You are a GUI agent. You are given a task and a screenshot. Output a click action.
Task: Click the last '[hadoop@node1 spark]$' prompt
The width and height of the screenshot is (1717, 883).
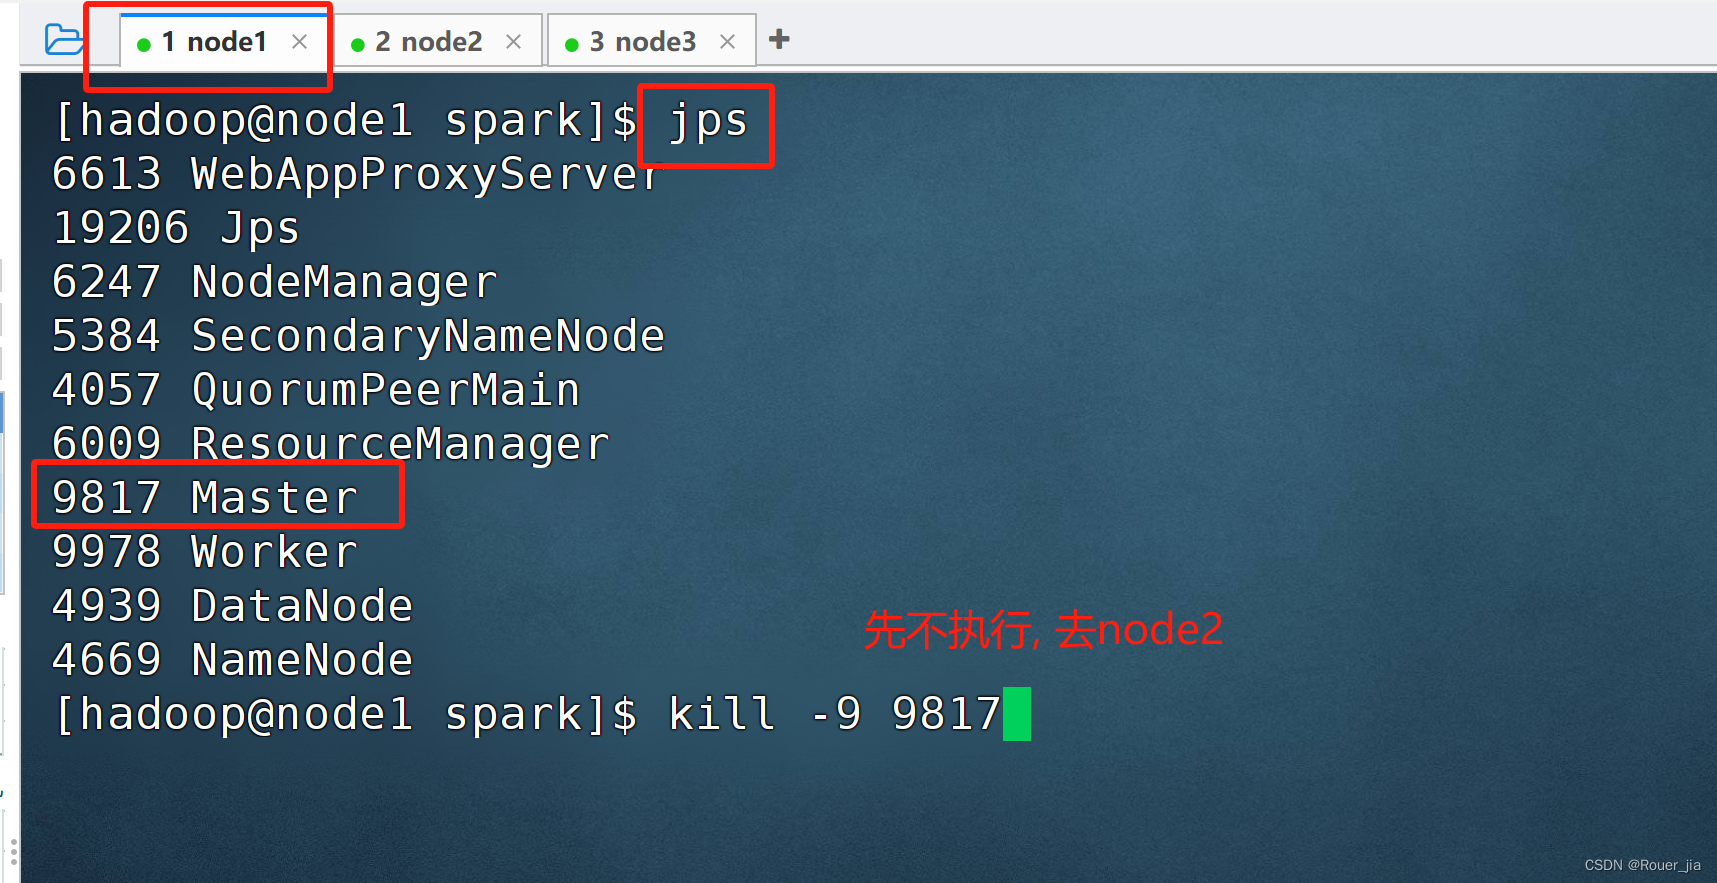pos(346,715)
